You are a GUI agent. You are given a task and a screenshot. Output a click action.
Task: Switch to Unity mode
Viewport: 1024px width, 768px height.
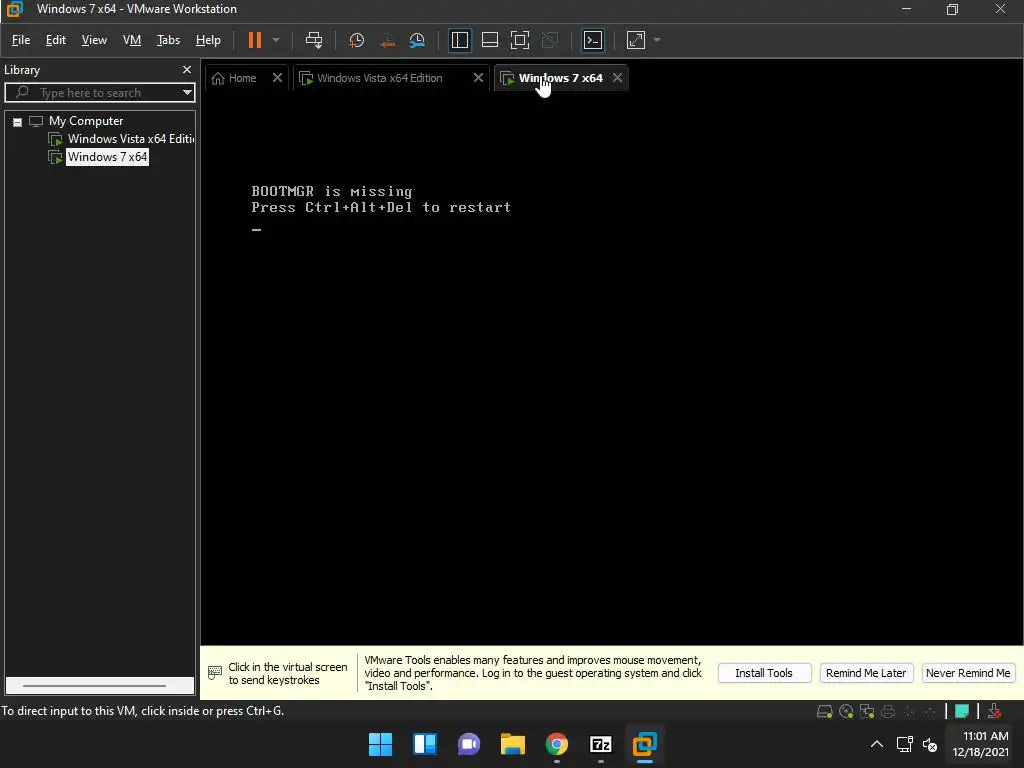pos(551,40)
